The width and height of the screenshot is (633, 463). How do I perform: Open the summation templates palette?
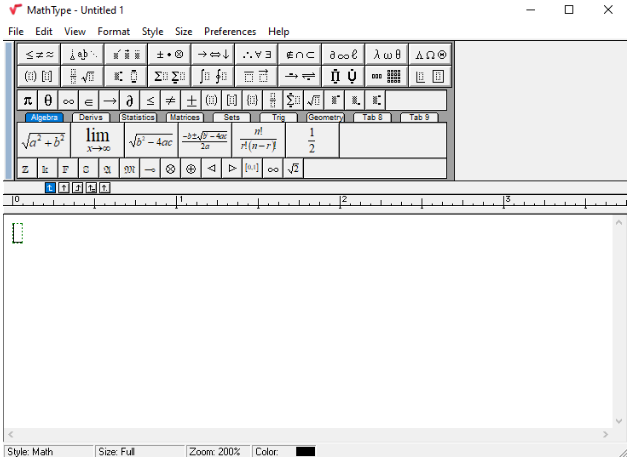tap(170, 76)
